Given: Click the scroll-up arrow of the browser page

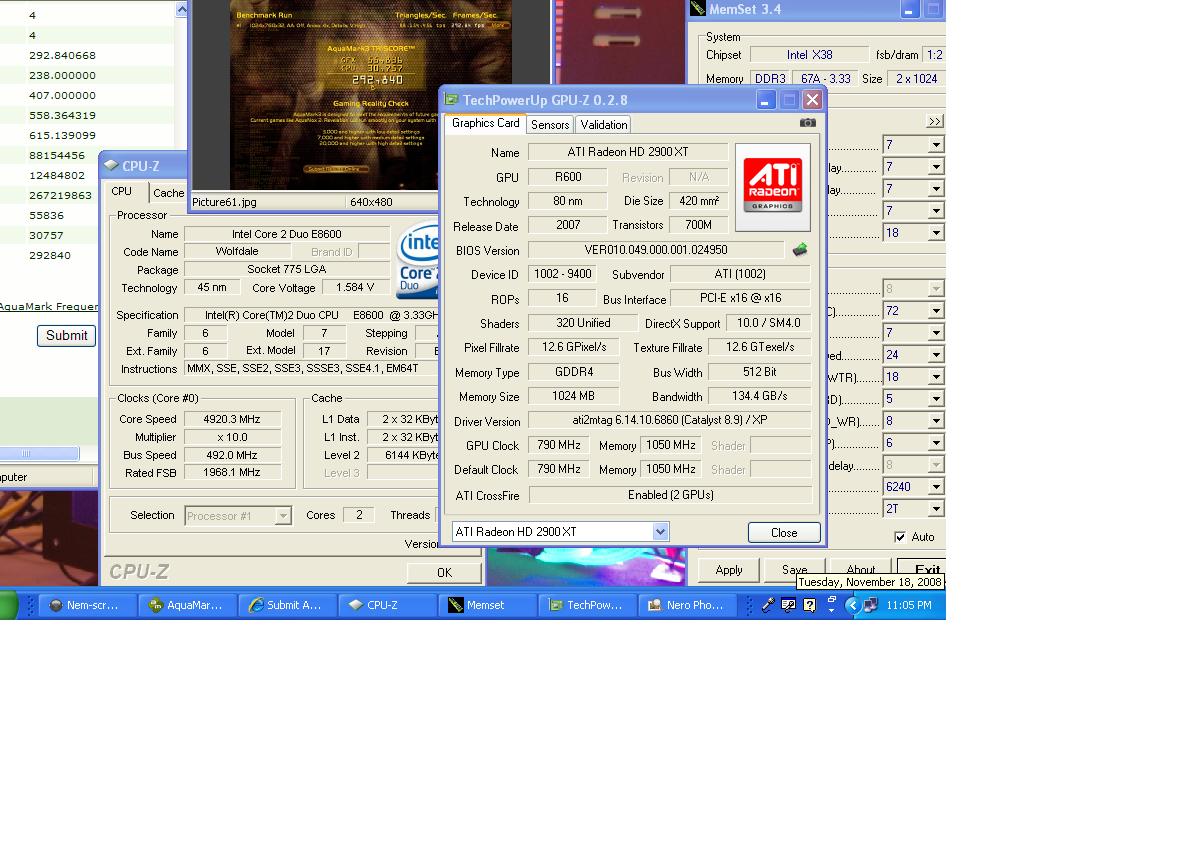Looking at the screenshot, I should coord(181,9).
